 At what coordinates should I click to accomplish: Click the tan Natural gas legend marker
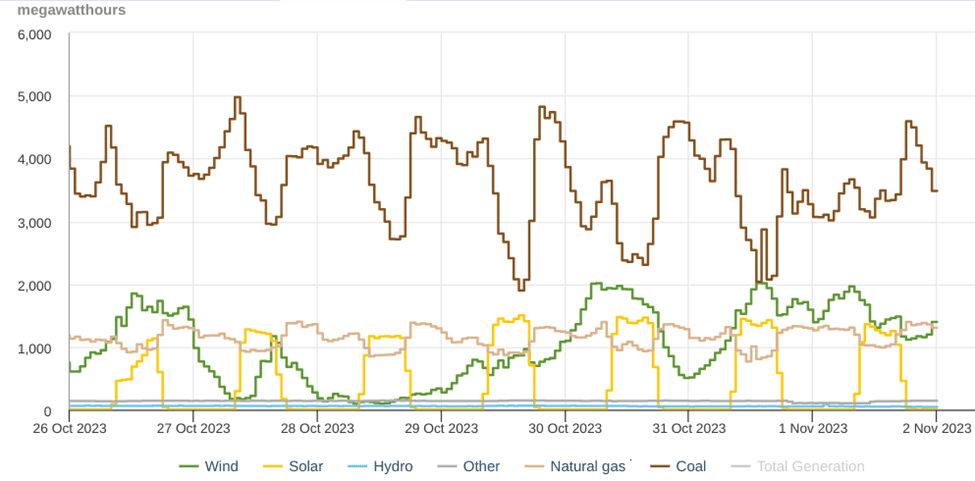click(535, 466)
